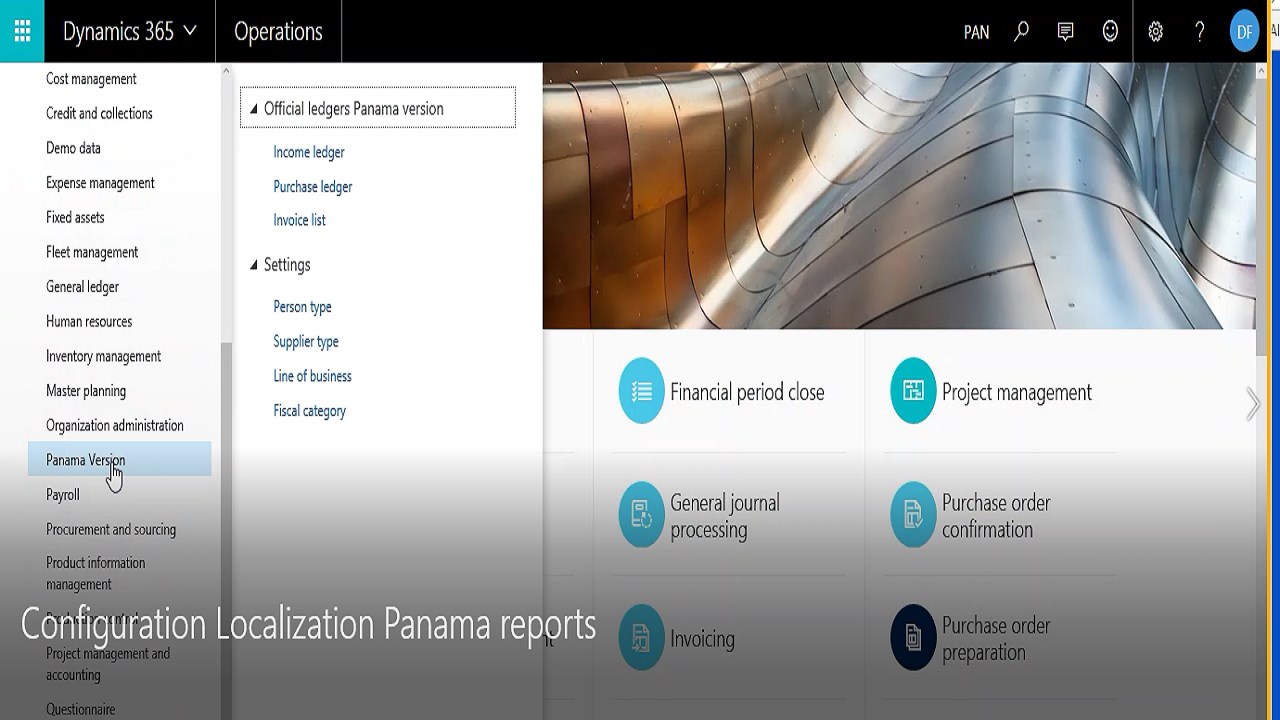
Task: Select Fleet management module
Action: (x=92, y=252)
